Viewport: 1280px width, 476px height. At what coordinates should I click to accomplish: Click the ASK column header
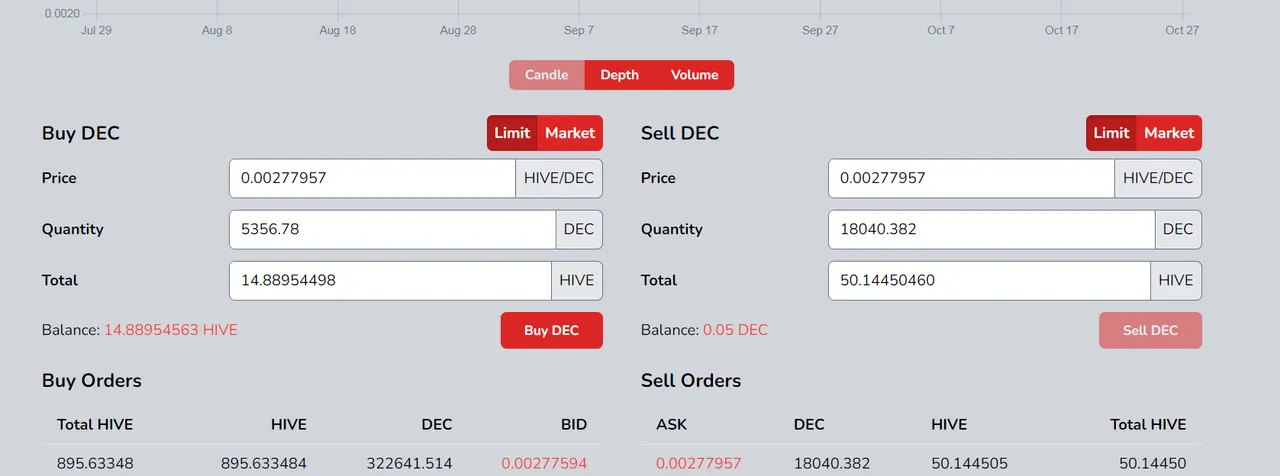pyautogui.click(x=672, y=424)
